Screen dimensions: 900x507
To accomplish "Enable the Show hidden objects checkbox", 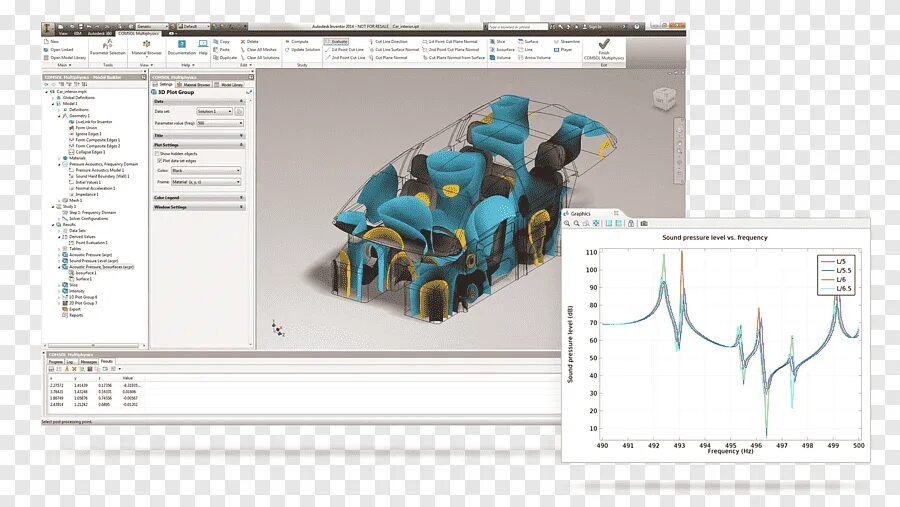I will click(x=157, y=154).
